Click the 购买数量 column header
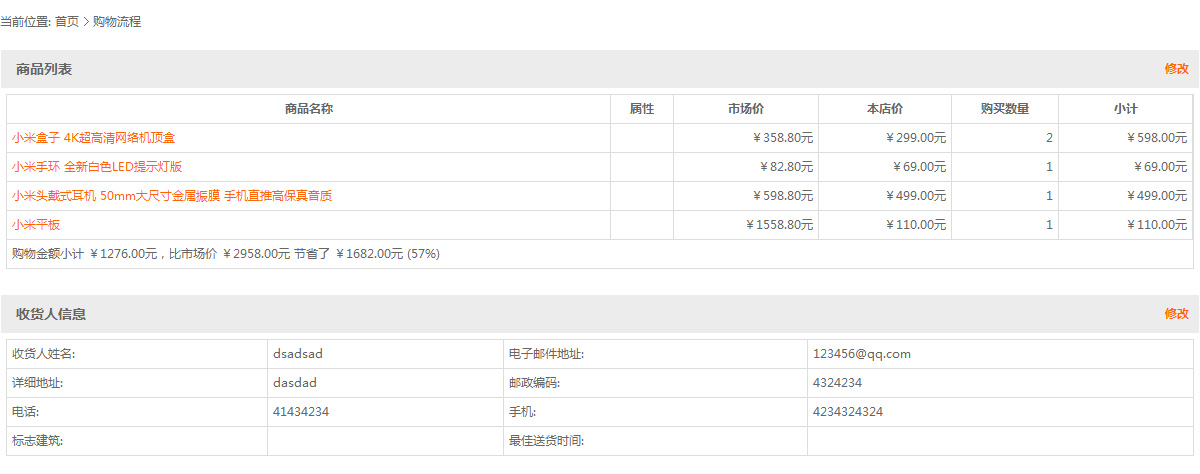The width and height of the screenshot is (1200, 474). coord(1005,109)
